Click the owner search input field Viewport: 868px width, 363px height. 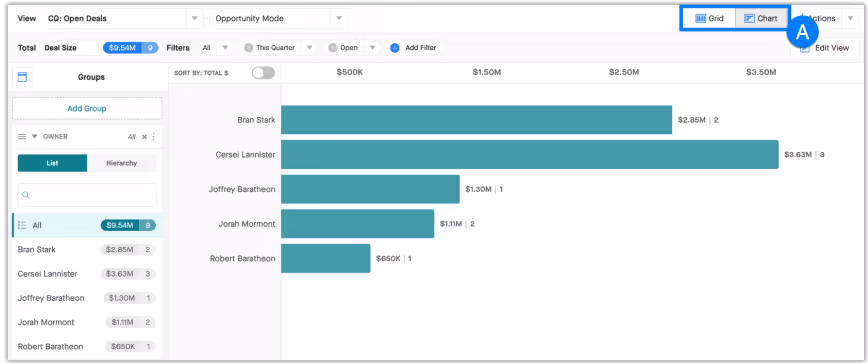tap(87, 195)
